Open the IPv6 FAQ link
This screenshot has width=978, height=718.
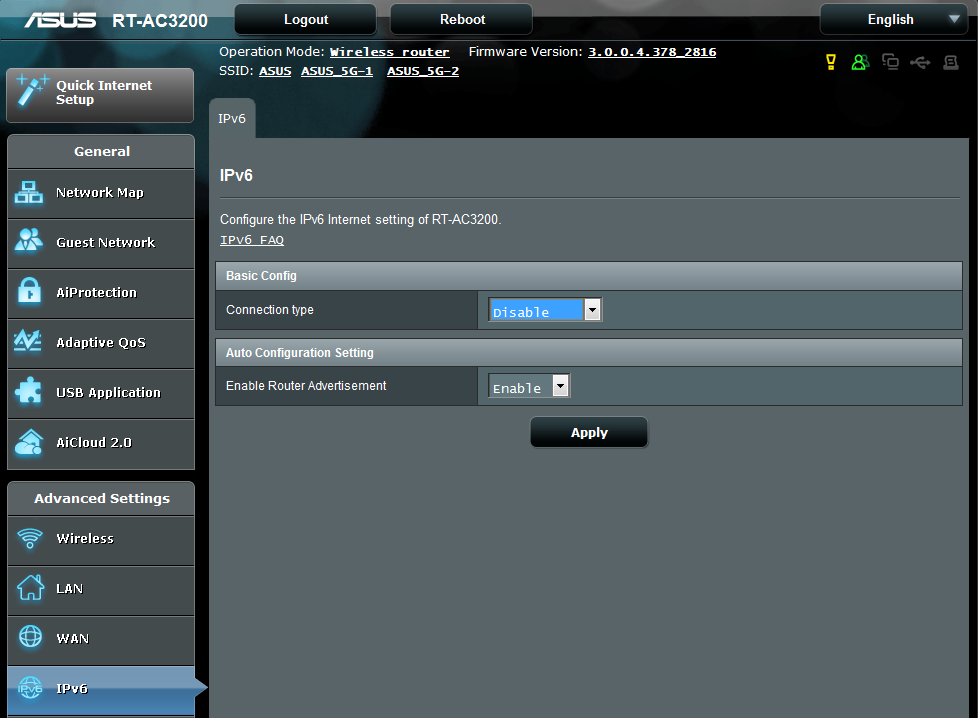click(x=252, y=240)
